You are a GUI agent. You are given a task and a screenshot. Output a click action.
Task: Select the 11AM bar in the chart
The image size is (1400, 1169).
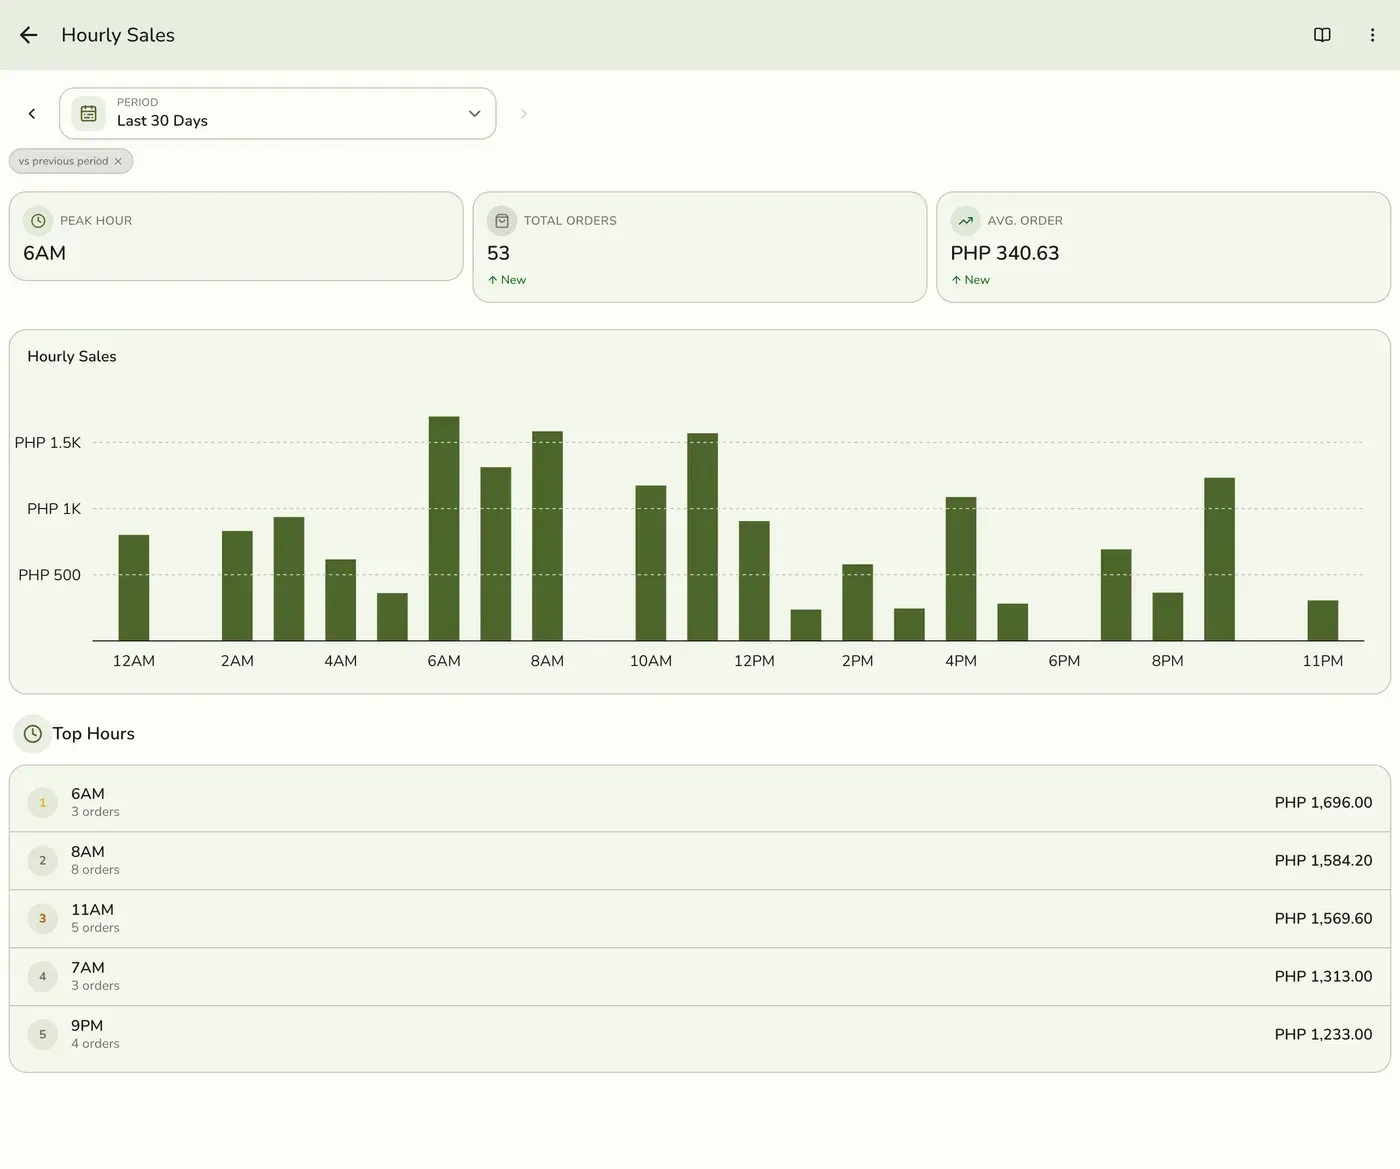[x=702, y=537]
